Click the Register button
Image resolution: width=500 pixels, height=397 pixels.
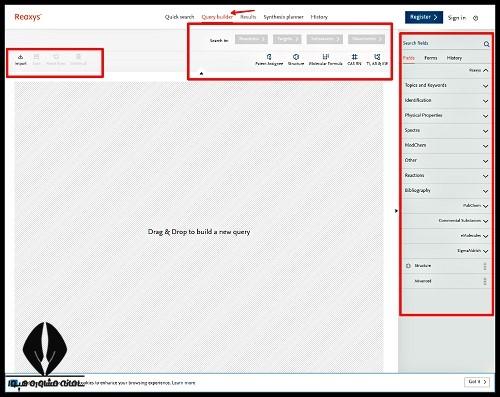click(x=424, y=17)
